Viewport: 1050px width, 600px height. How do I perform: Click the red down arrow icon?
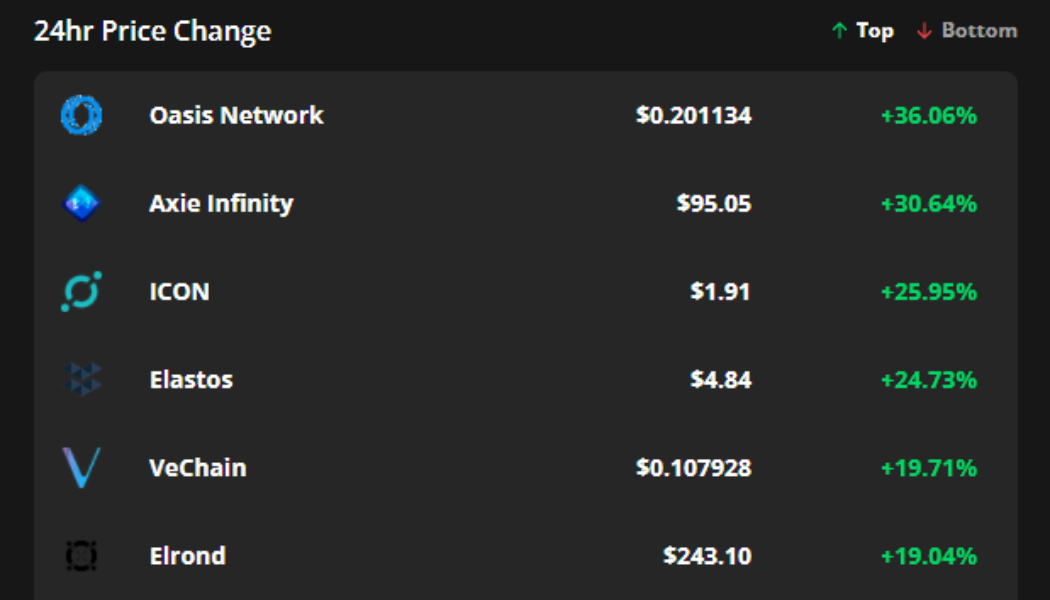tap(924, 31)
